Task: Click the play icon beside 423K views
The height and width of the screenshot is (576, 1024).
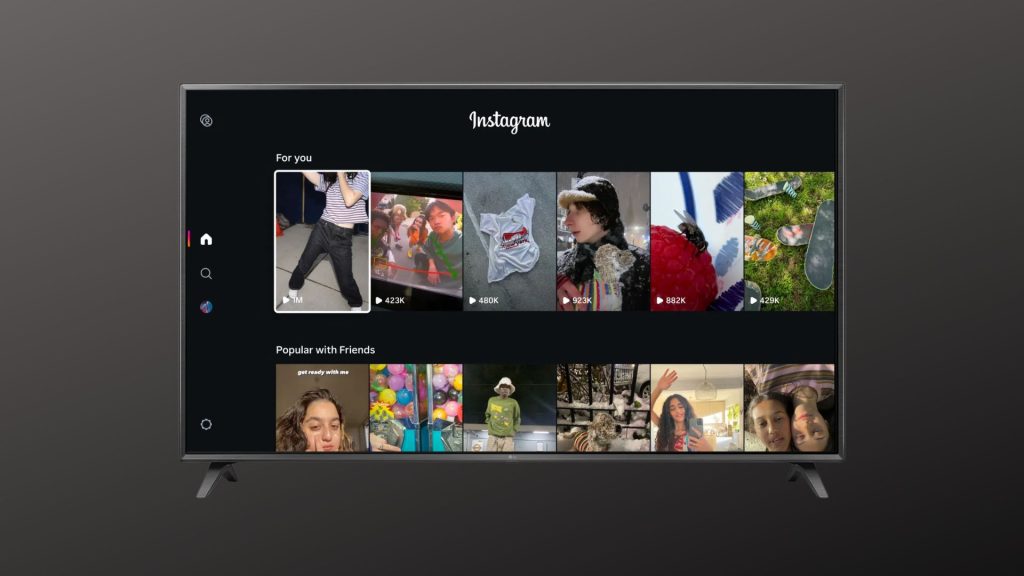Action: click(379, 300)
